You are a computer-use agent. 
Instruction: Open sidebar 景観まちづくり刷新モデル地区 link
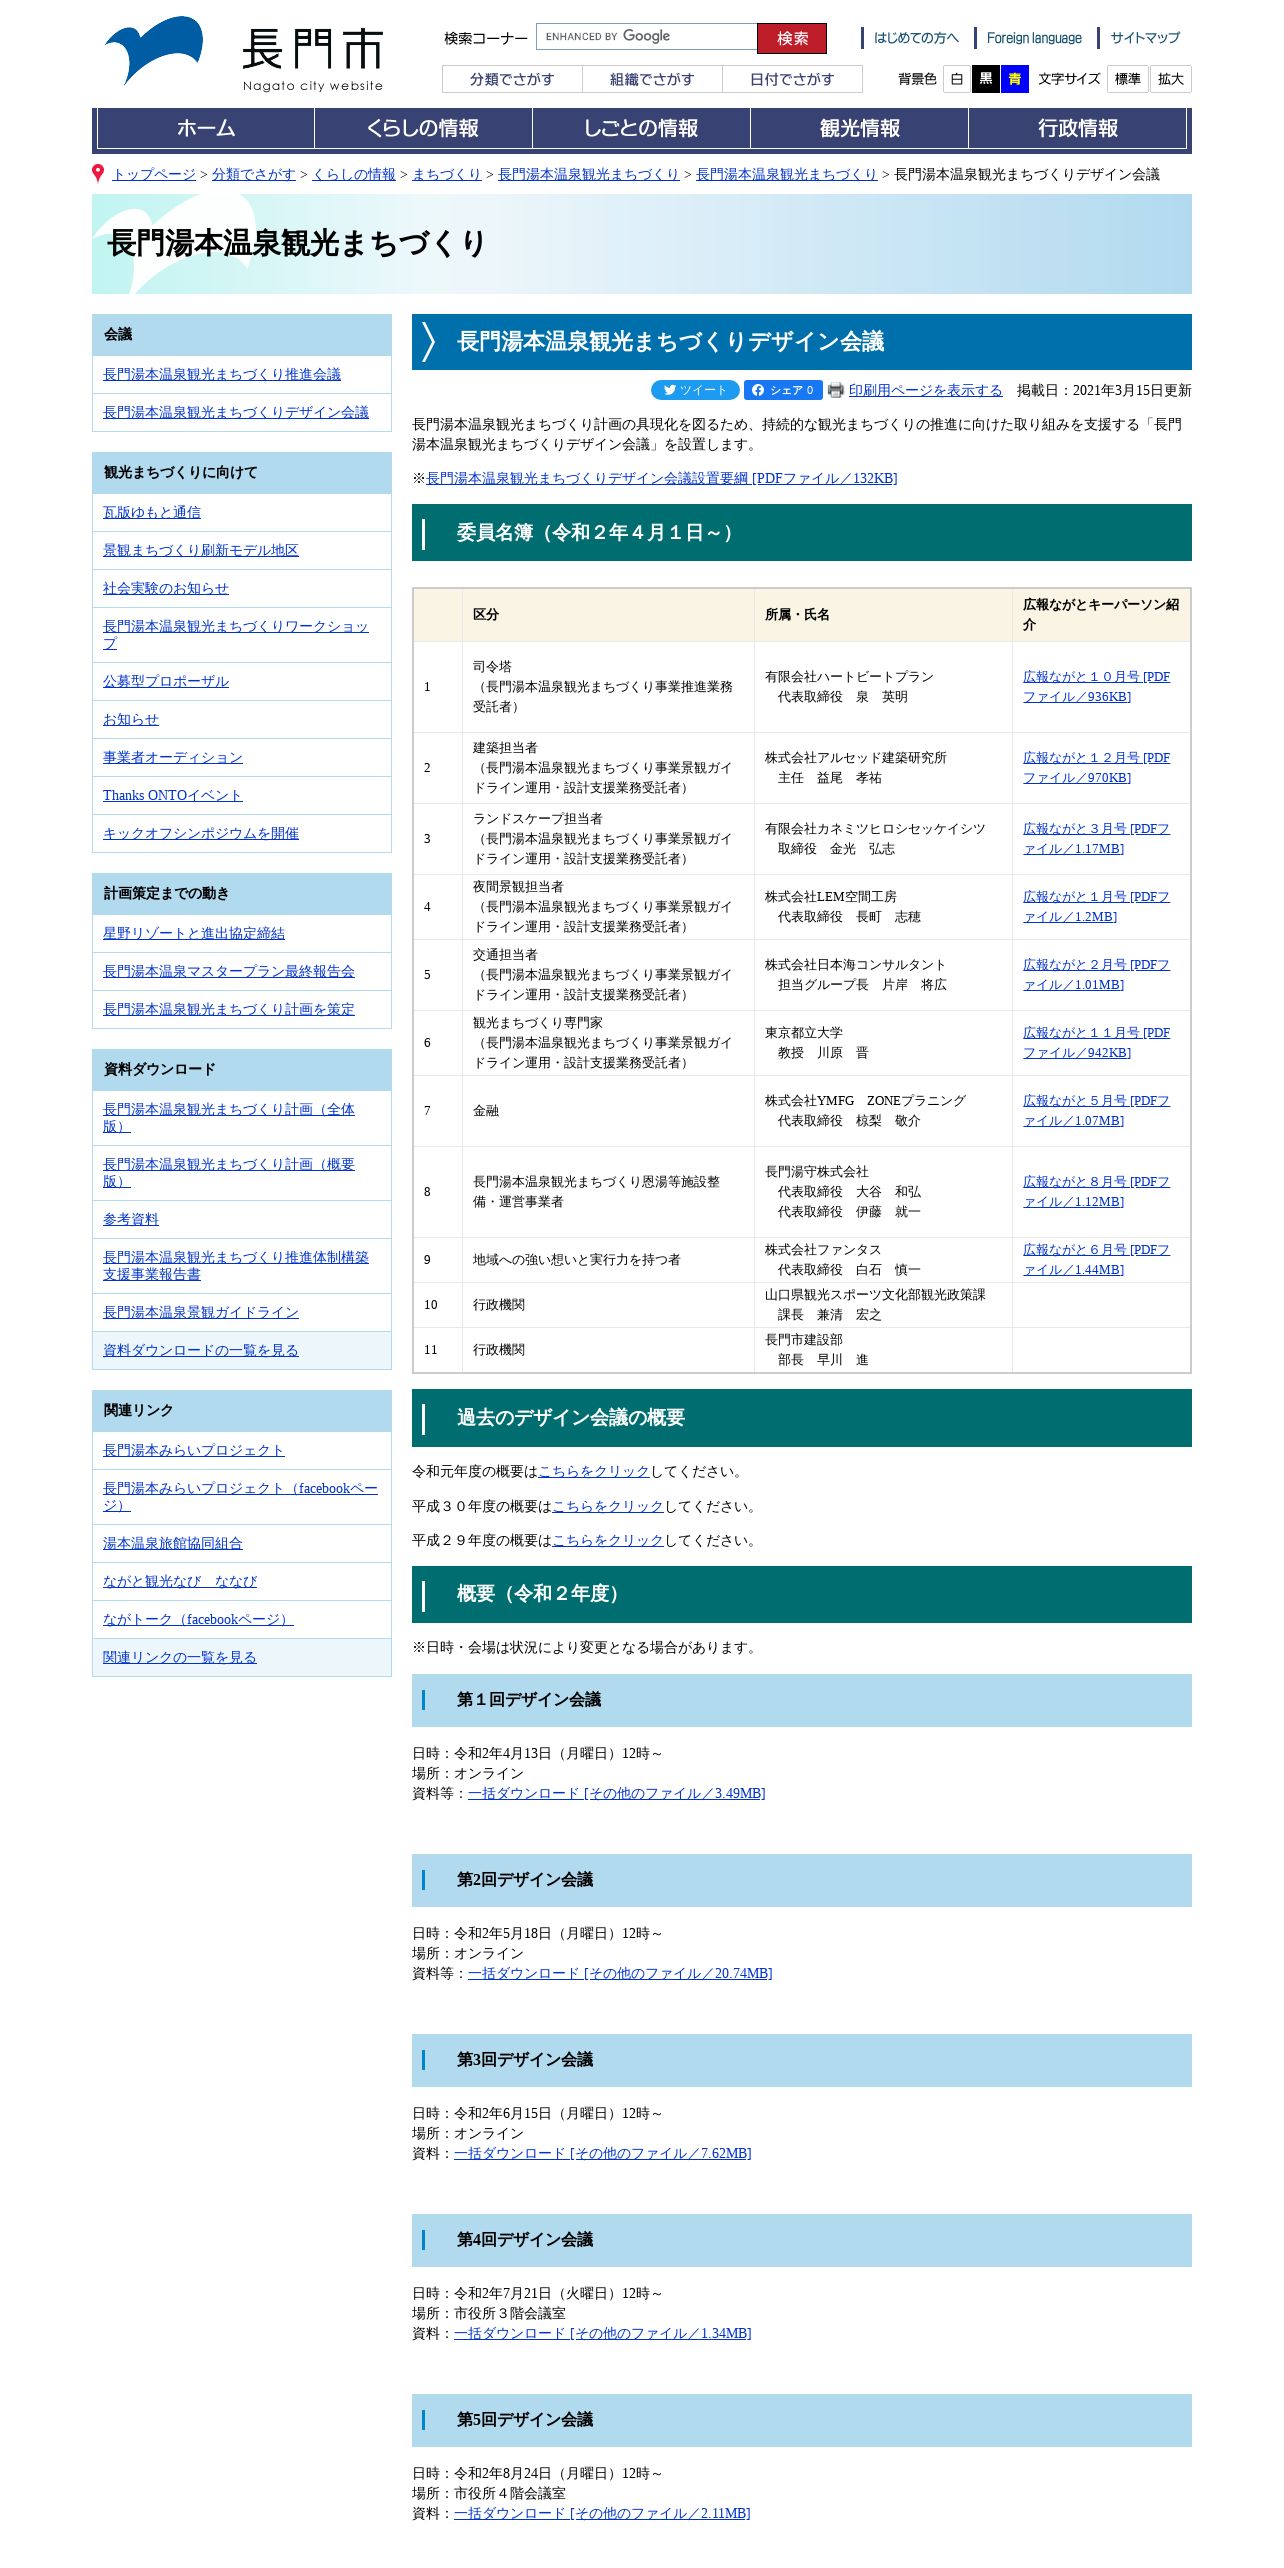pos(201,550)
